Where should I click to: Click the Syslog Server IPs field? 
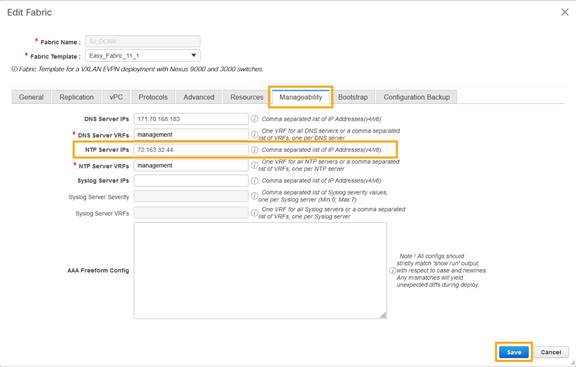click(x=191, y=180)
